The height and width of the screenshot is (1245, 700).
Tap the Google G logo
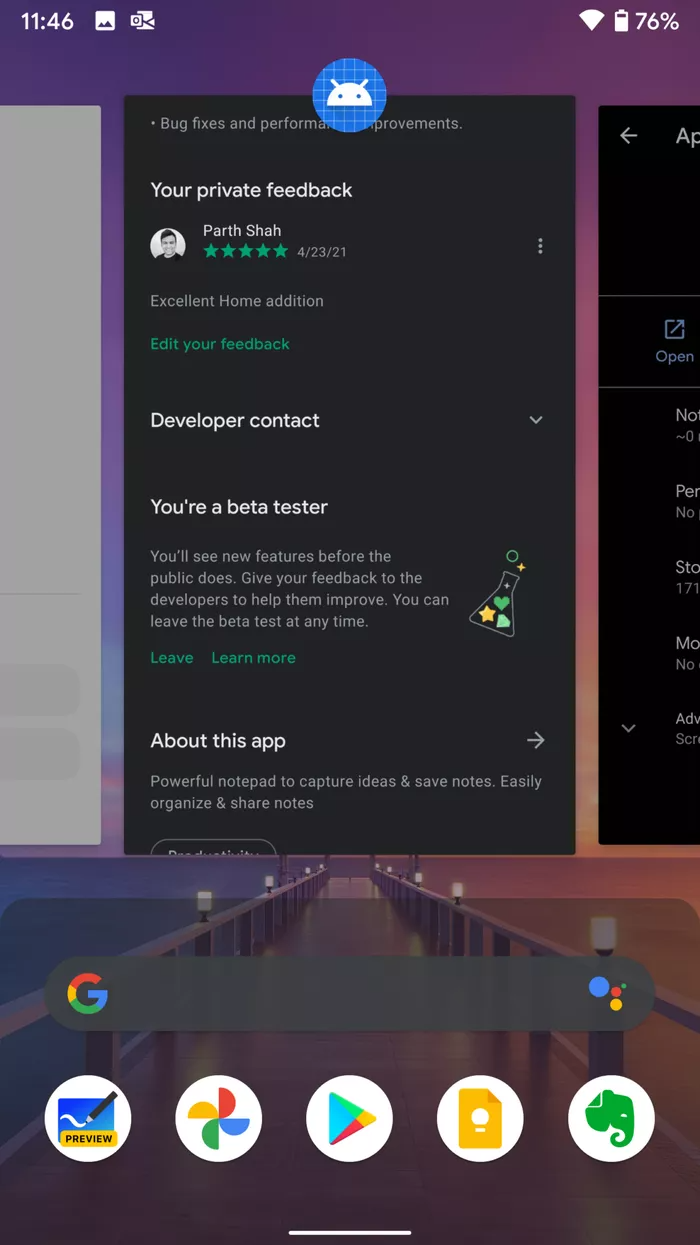88,993
